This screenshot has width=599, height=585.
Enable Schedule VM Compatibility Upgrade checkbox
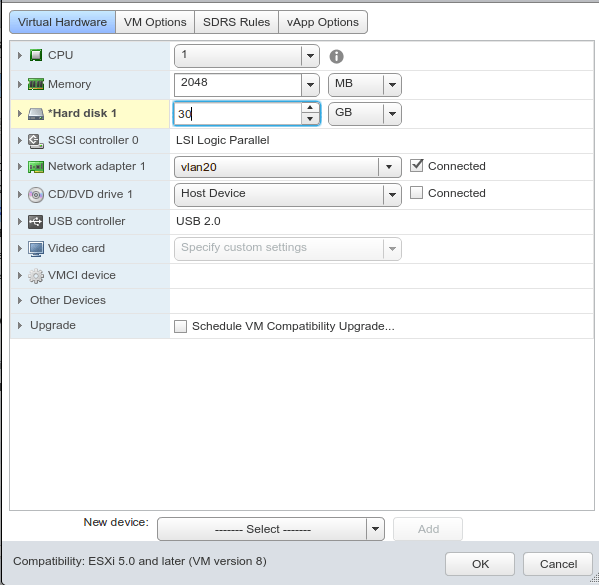180,327
